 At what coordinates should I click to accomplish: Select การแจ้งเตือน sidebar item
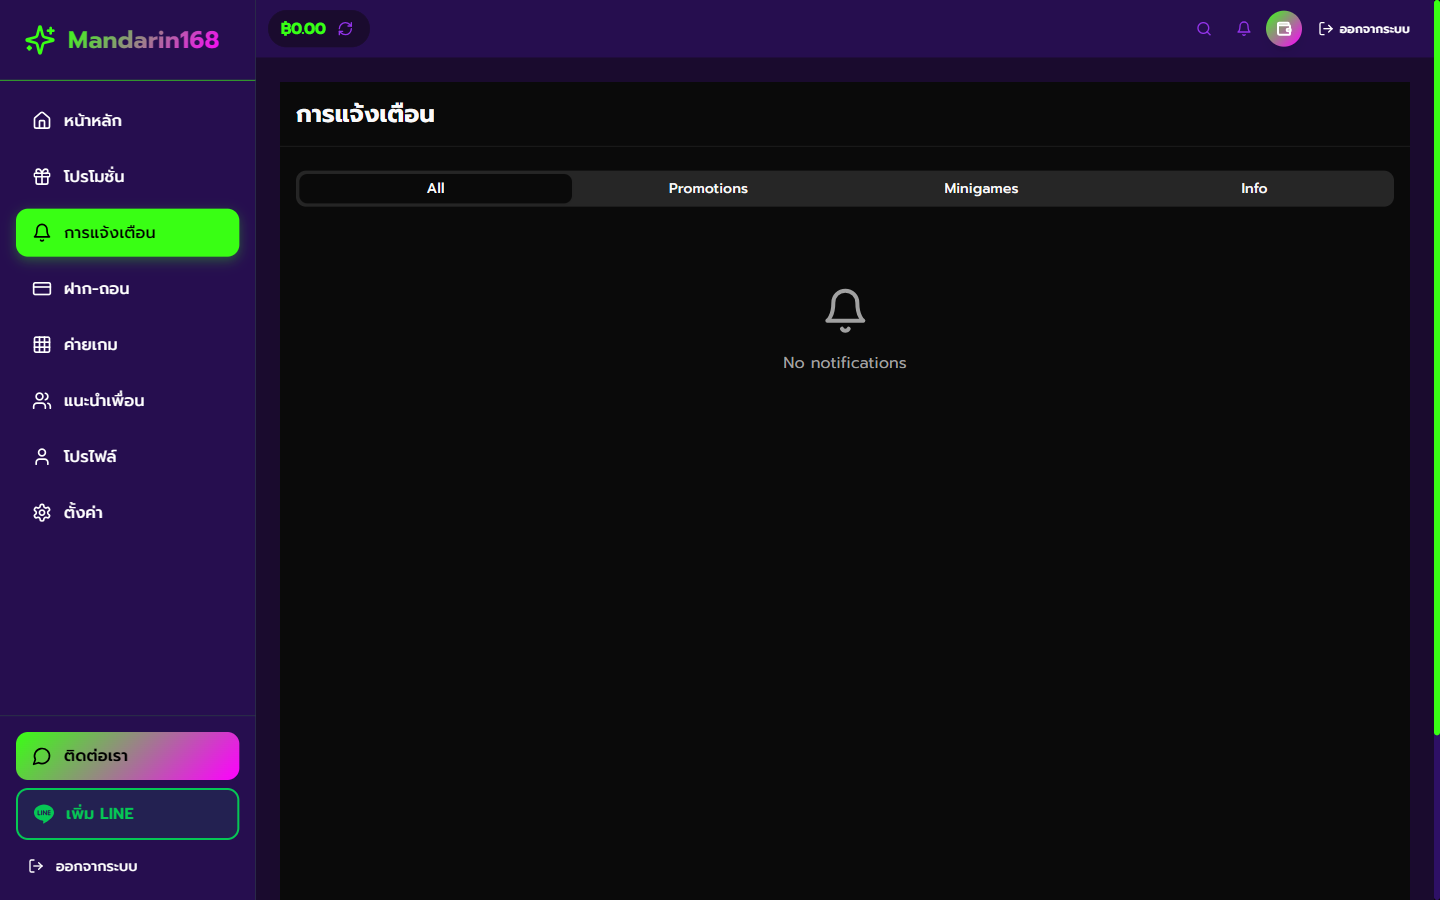(x=128, y=233)
